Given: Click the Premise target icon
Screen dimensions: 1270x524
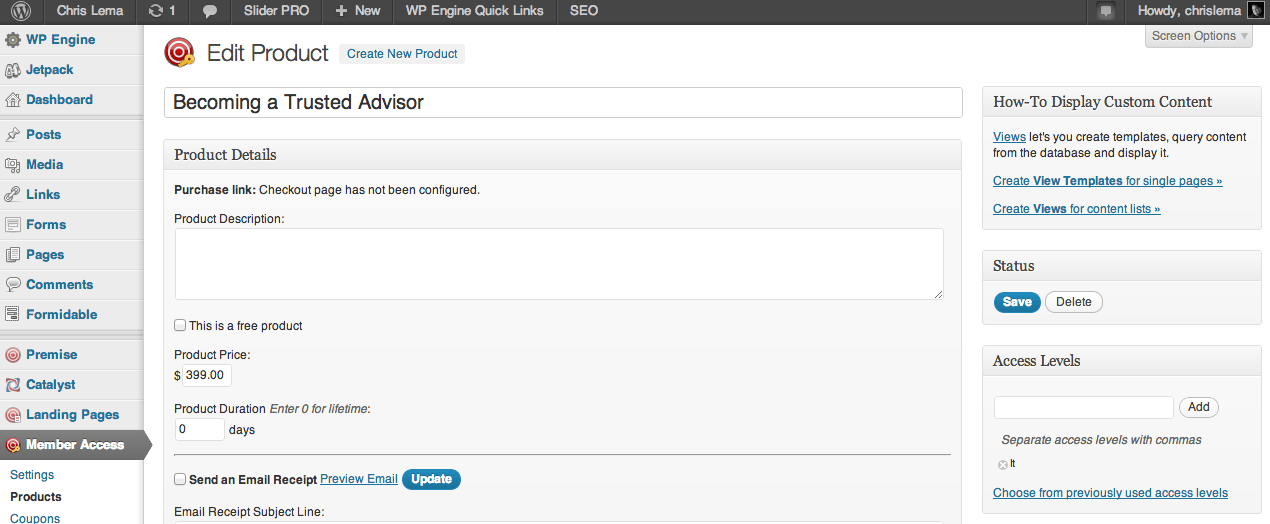Looking at the screenshot, I should (x=13, y=355).
